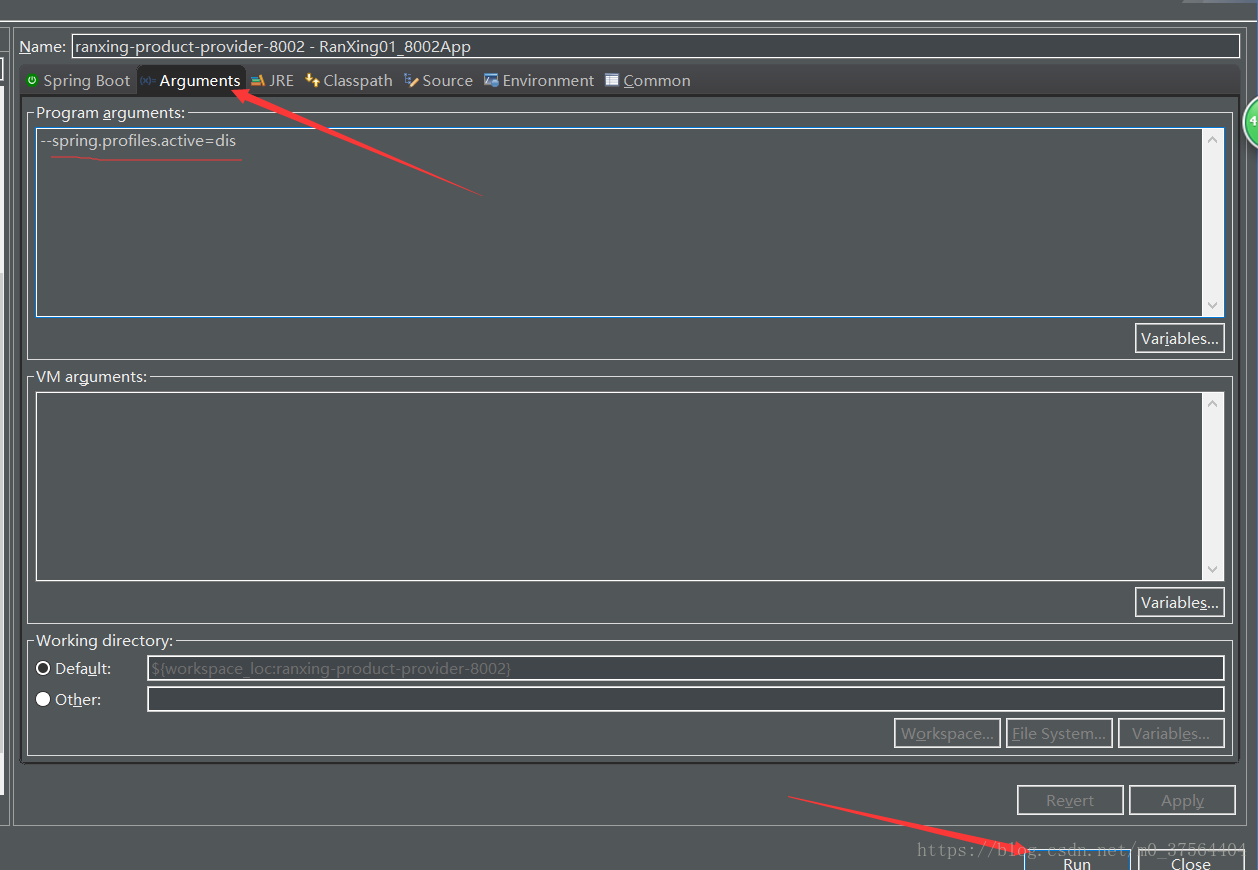Click the --spring.profiles.active=dis text
Image resolution: width=1258 pixels, height=870 pixels.
click(139, 141)
